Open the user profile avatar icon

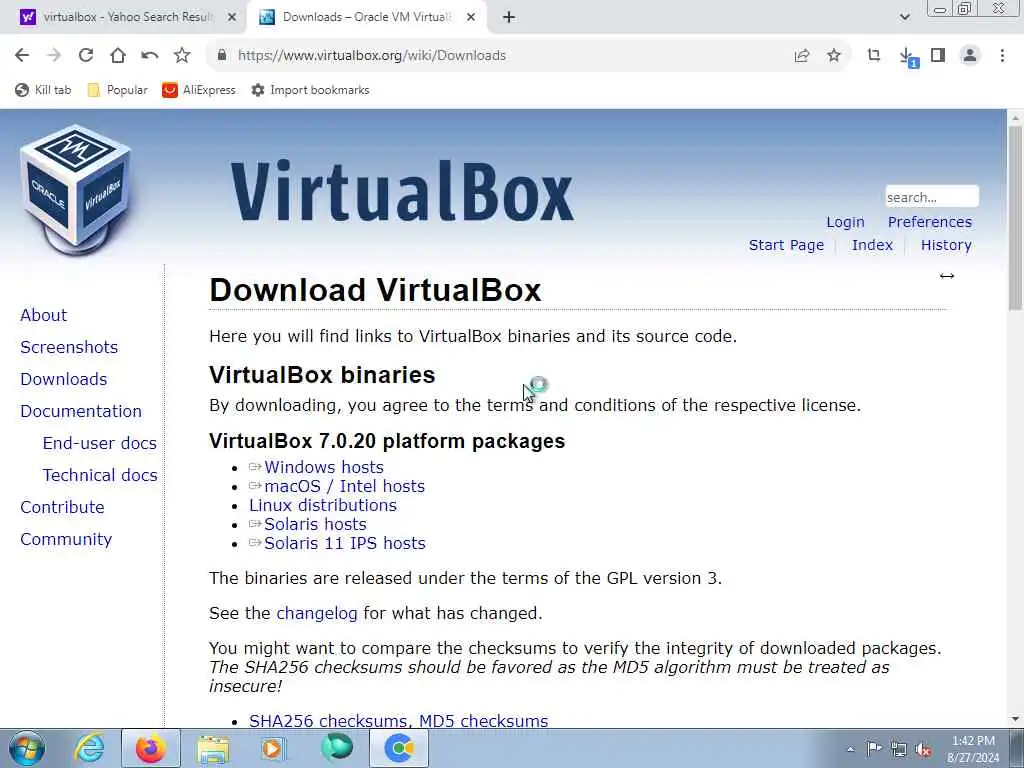[970, 56]
